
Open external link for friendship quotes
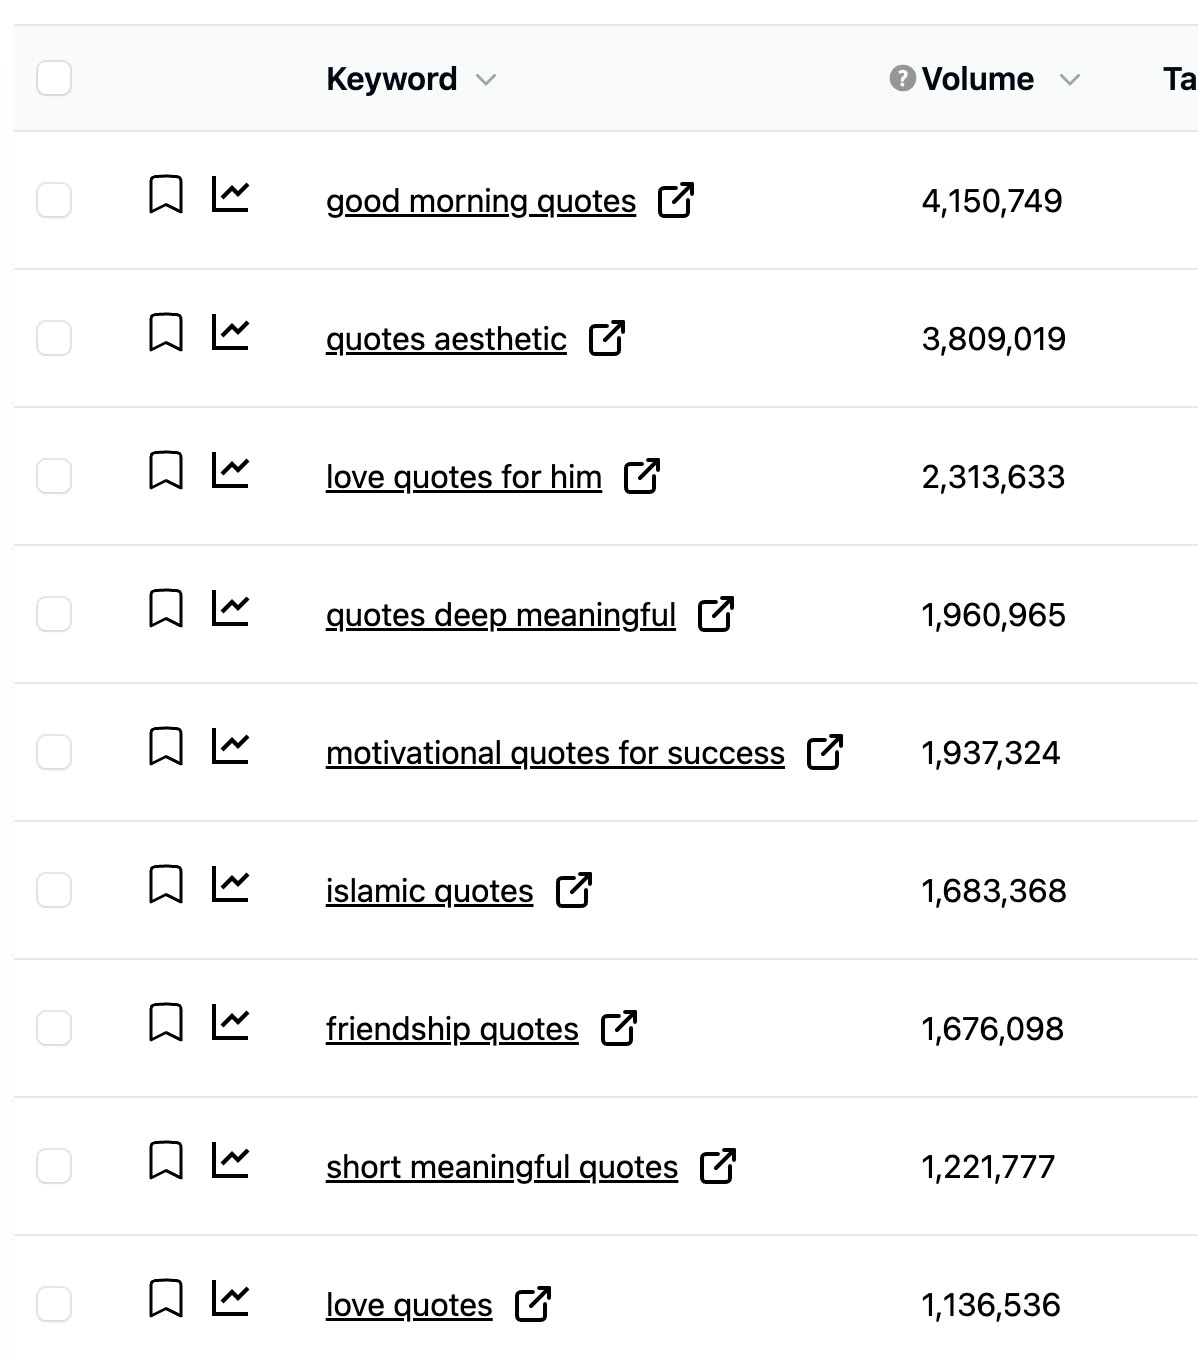coord(618,1029)
